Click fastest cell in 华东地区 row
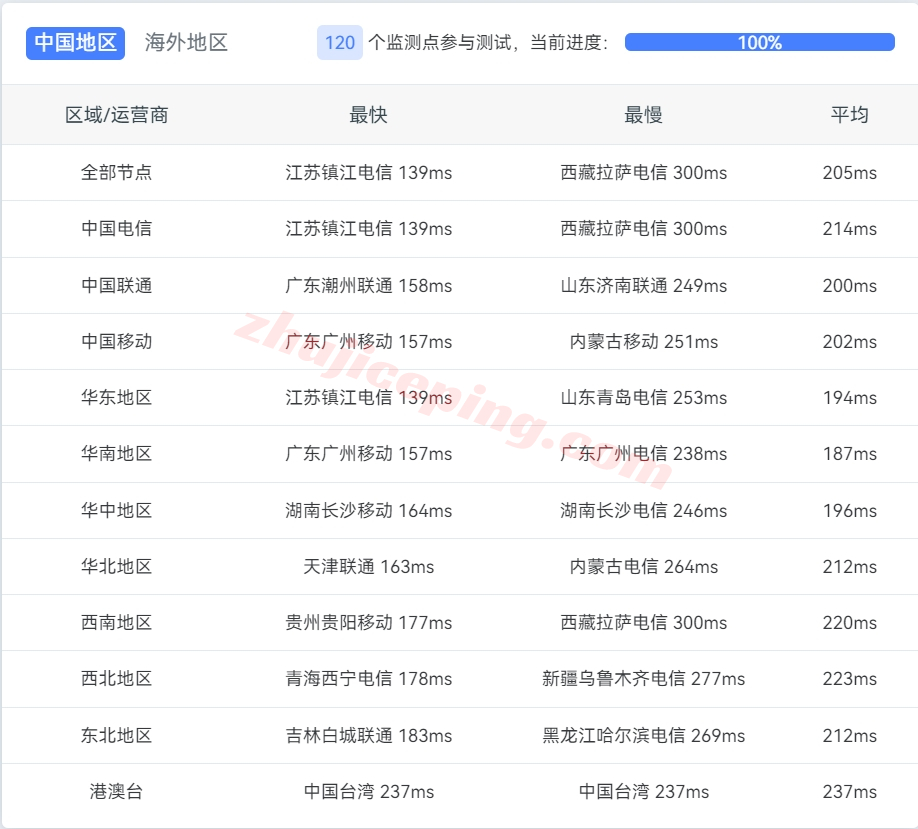Screen dimensions: 918x829 (368, 398)
